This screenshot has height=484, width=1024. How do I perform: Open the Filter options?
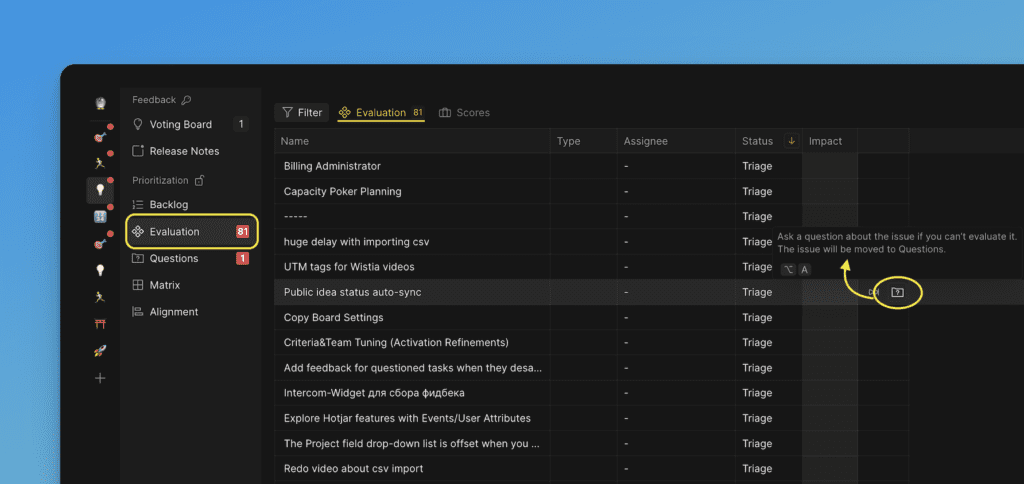301,113
